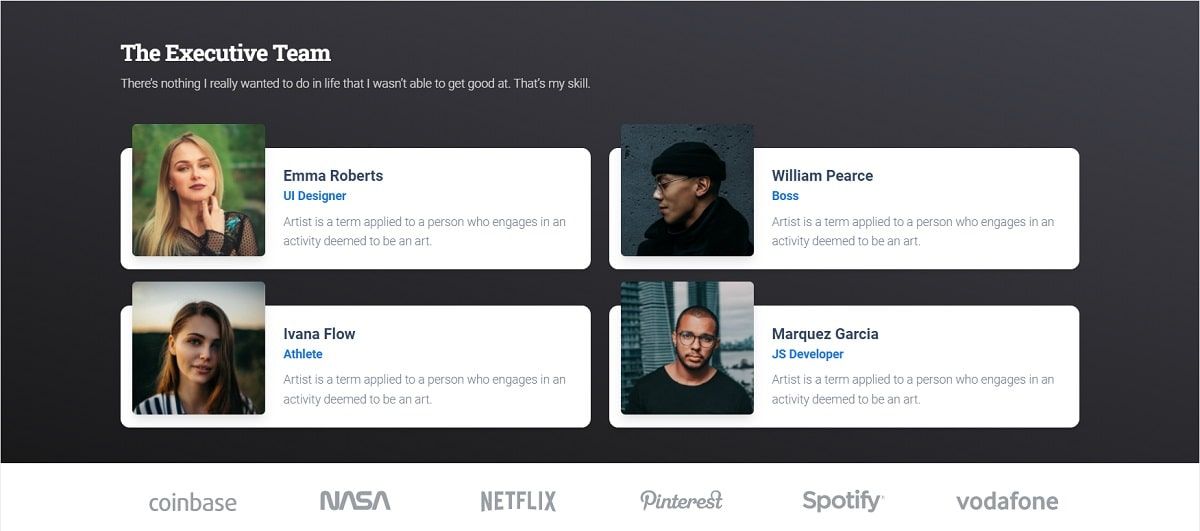
Task: Open Emma Roberts' profile photo
Action: 198,190
